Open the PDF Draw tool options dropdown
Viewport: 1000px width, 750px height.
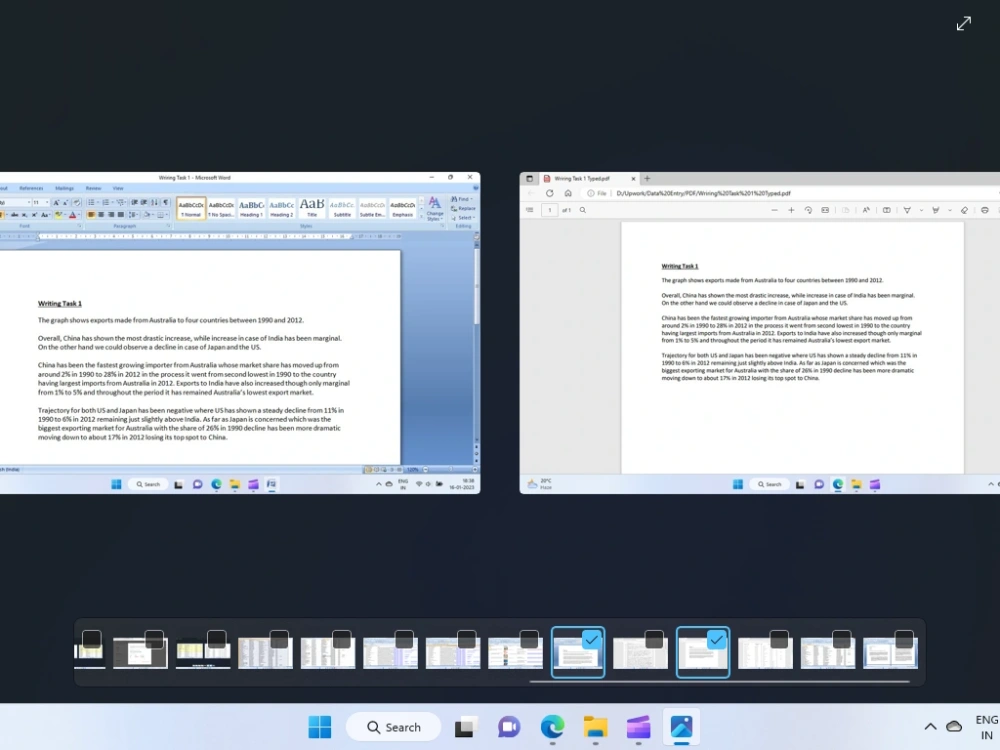coord(922,210)
